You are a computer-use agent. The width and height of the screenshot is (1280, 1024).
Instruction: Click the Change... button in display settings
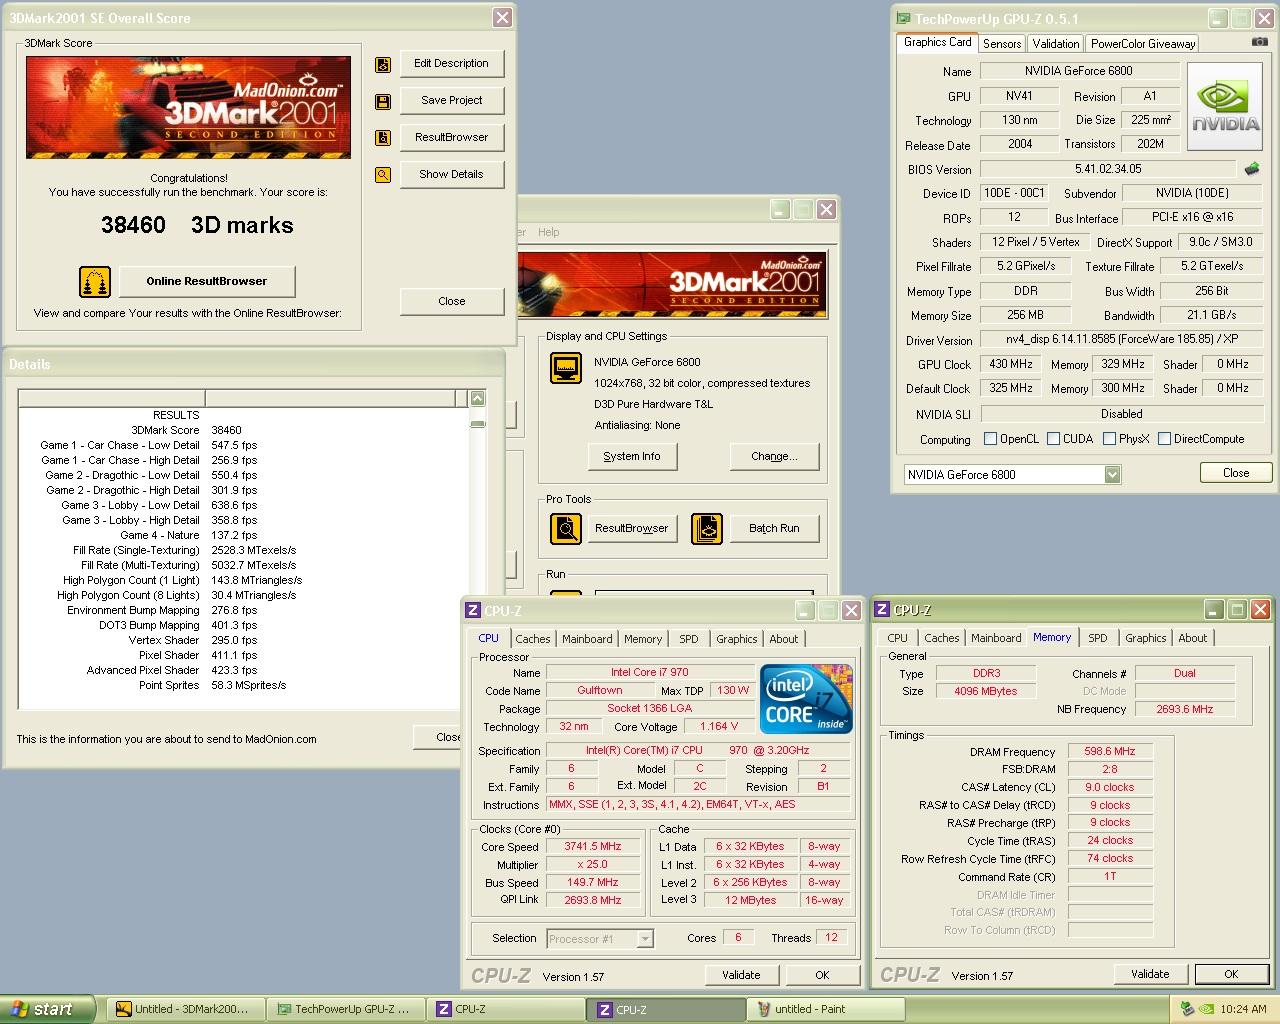775,456
